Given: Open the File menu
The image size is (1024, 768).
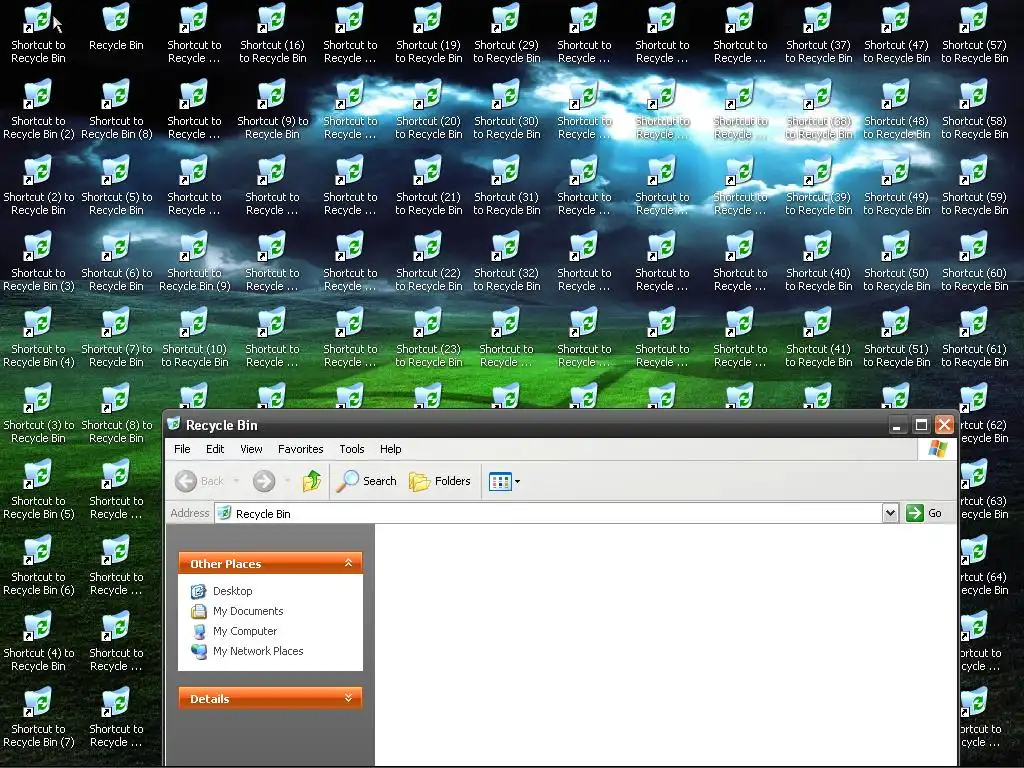Looking at the screenshot, I should (182, 449).
